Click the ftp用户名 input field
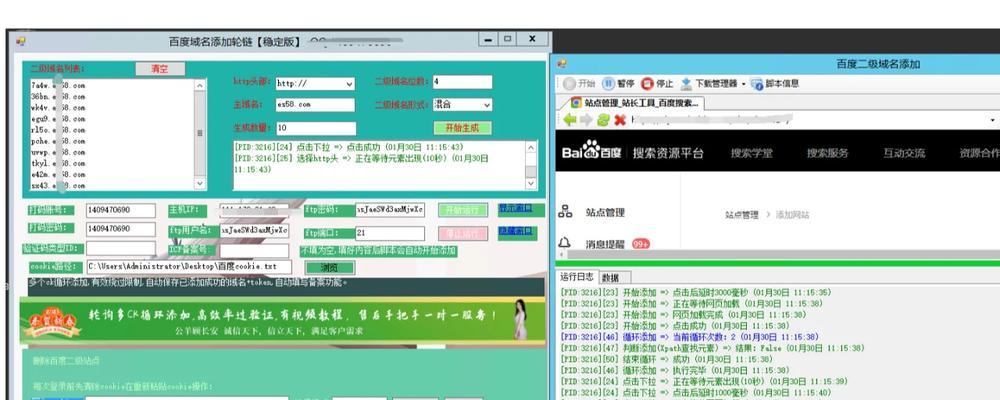Image resolution: width=1000 pixels, height=400 pixels. pos(254,230)
